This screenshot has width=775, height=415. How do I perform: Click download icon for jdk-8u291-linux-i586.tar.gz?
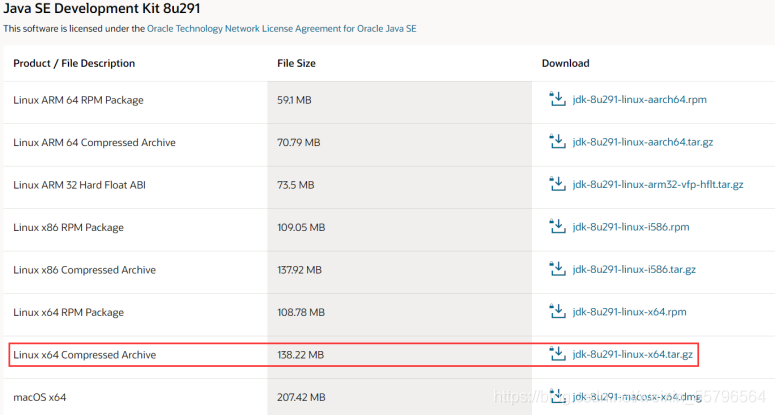(558, 269)
